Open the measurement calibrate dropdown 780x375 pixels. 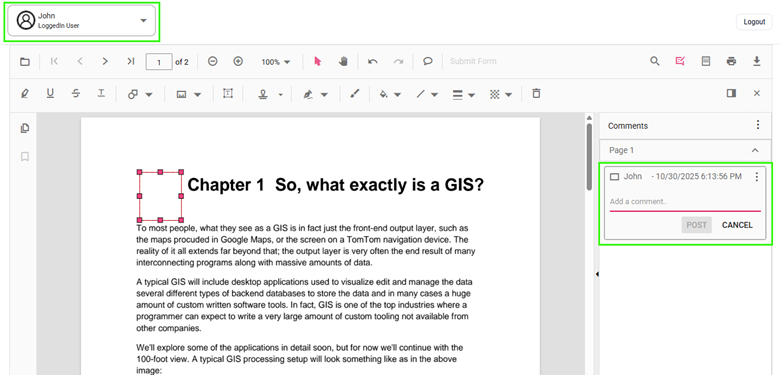tap(189, 94)
